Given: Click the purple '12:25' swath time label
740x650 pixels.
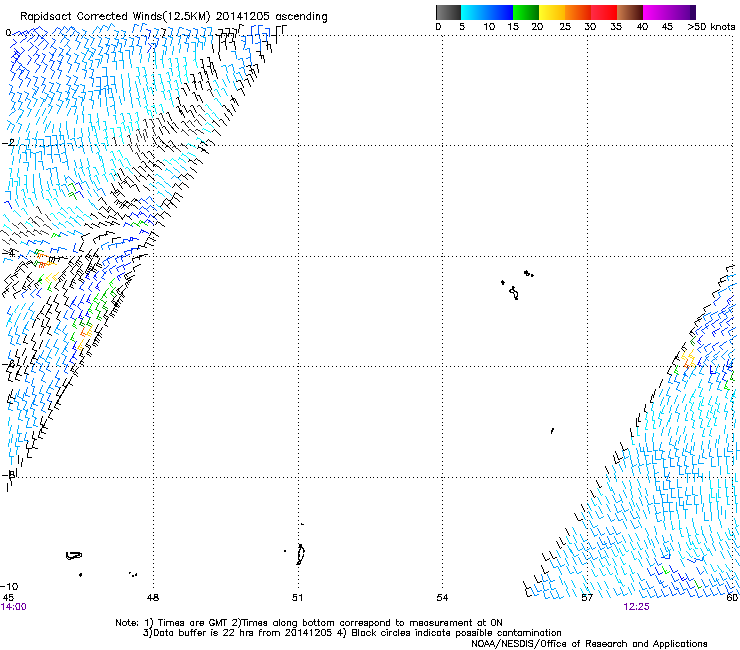Looking at the screenshot, I should click(636, 607).
